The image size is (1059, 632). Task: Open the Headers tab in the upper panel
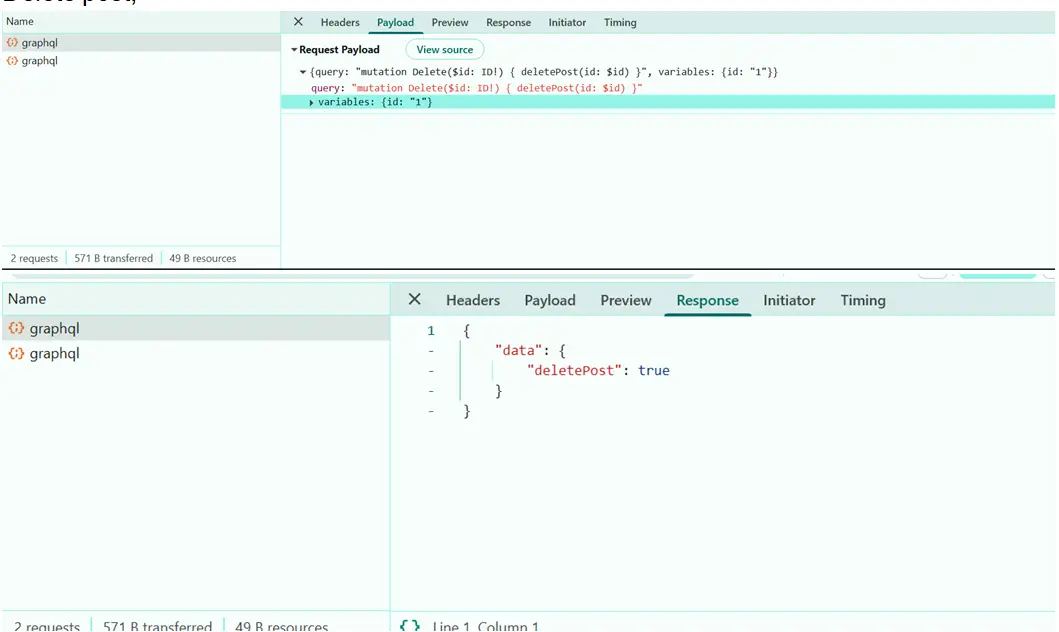tap(340, 22)
